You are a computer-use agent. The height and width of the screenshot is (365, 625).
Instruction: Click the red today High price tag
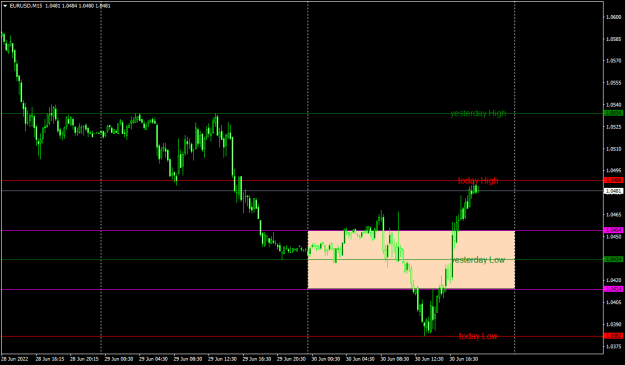click(x=614, y=181)
